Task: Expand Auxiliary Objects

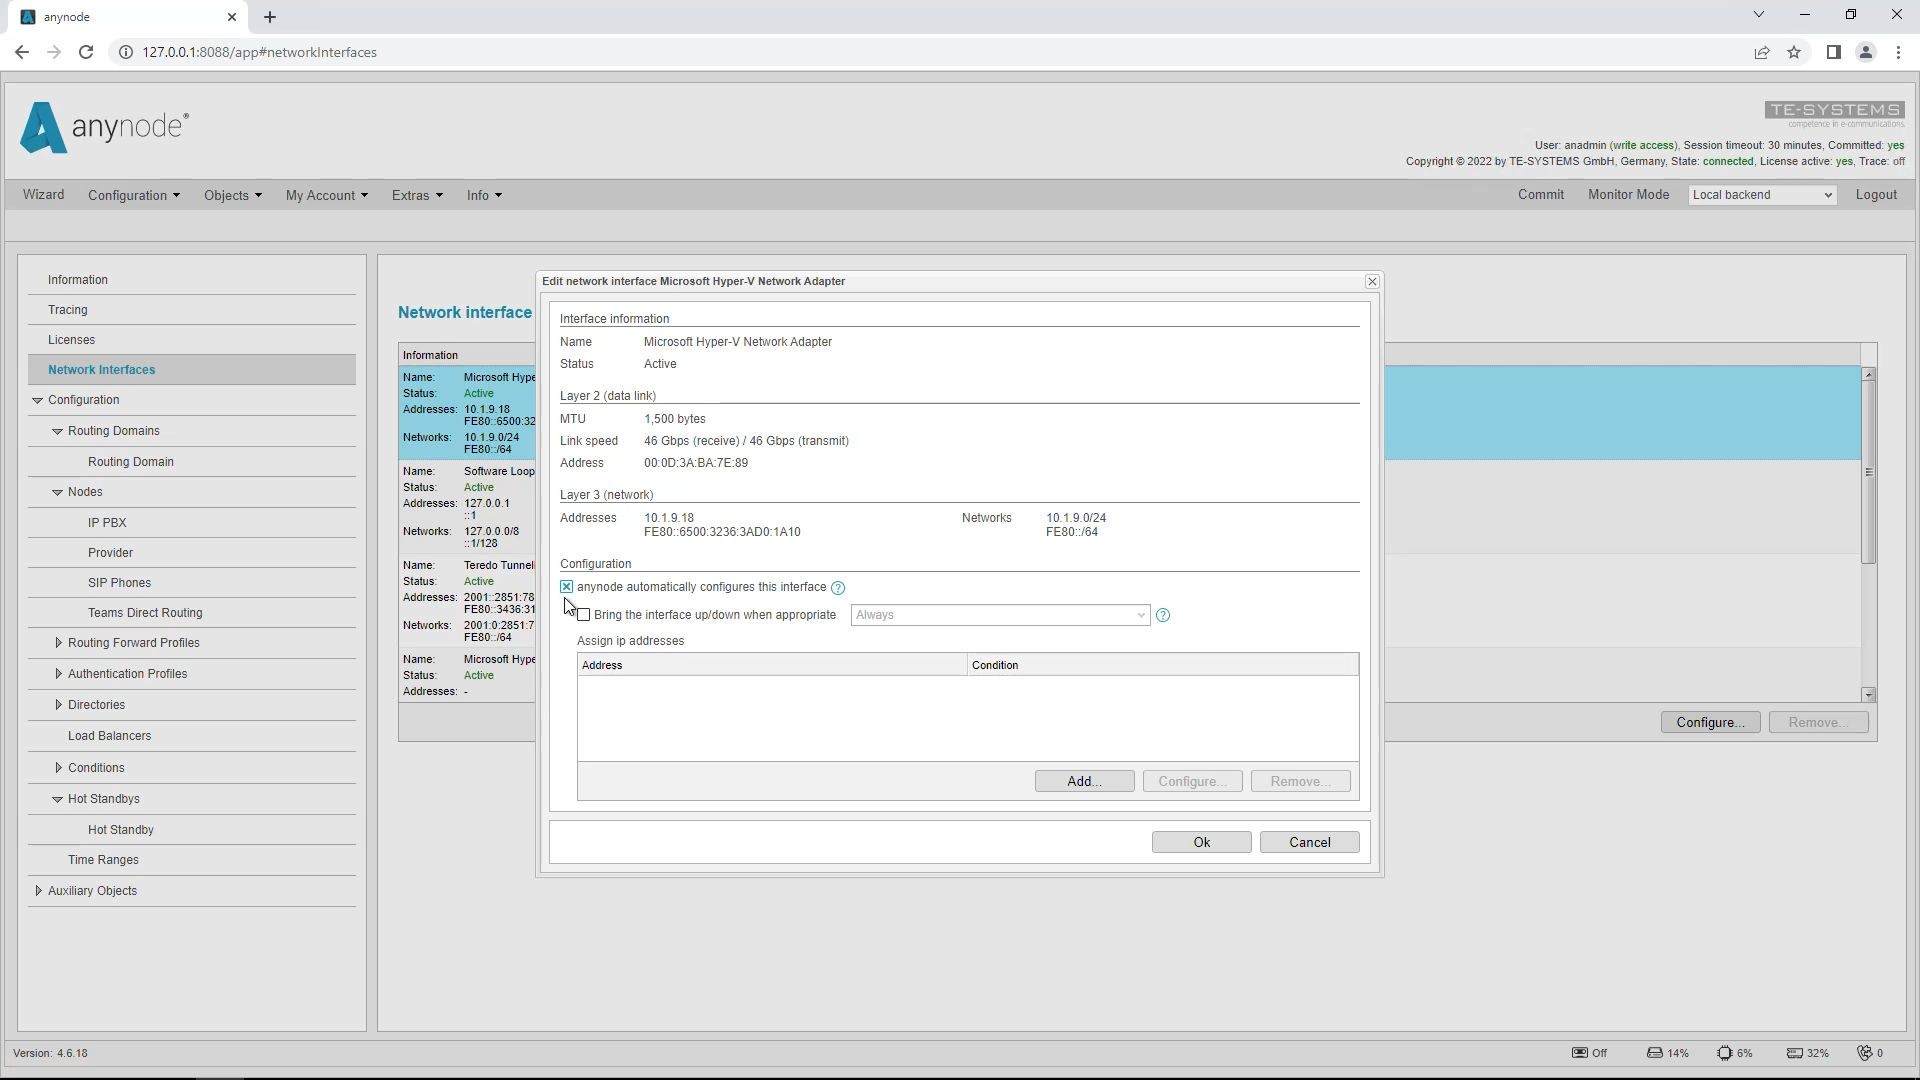Action: [x=38, y=891]
